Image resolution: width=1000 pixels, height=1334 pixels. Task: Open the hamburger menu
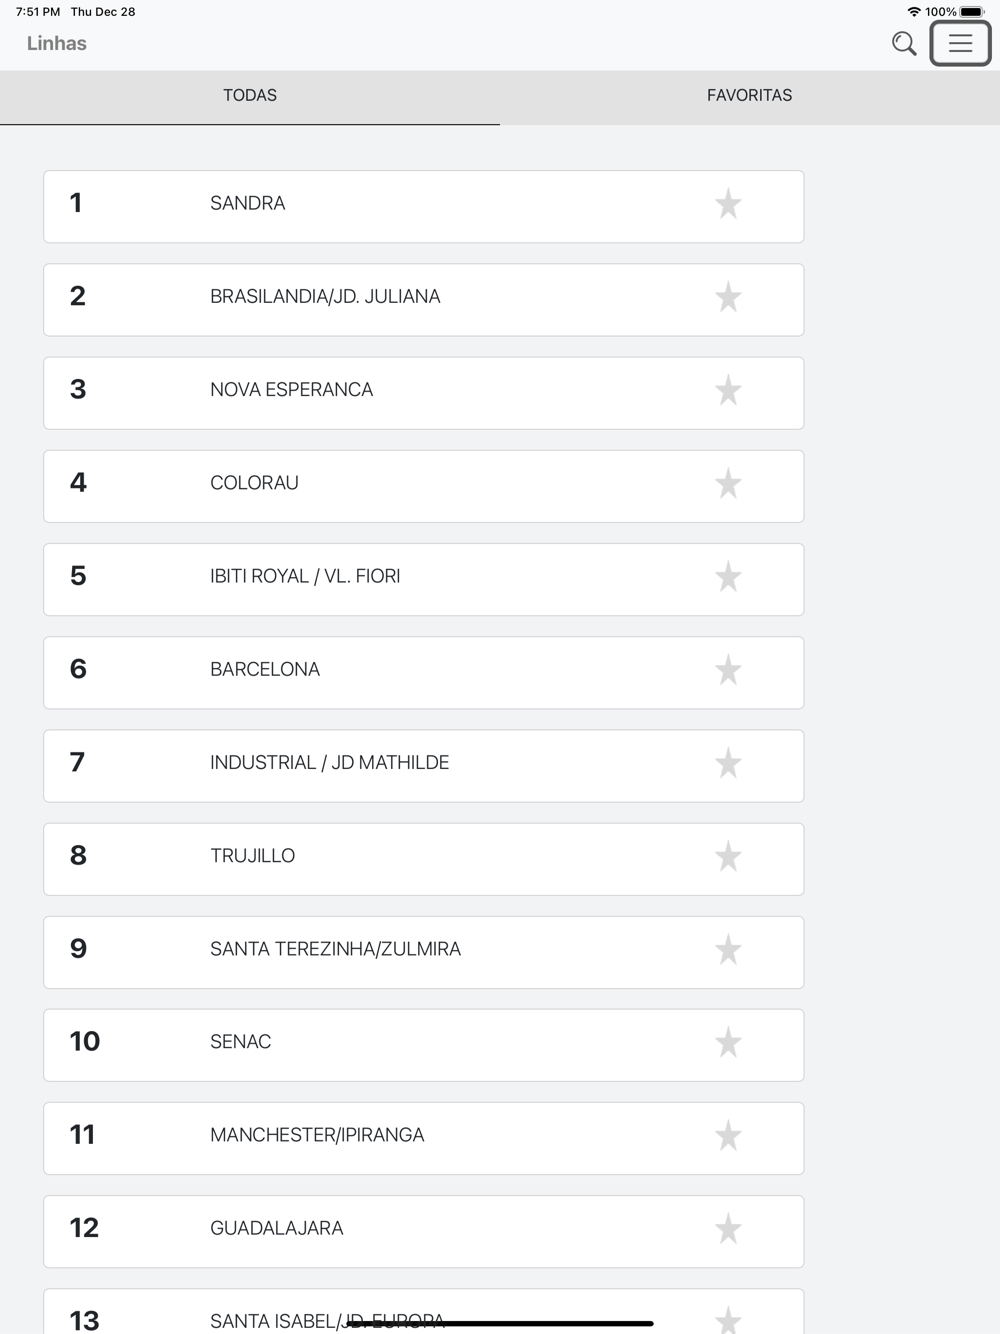960,43
